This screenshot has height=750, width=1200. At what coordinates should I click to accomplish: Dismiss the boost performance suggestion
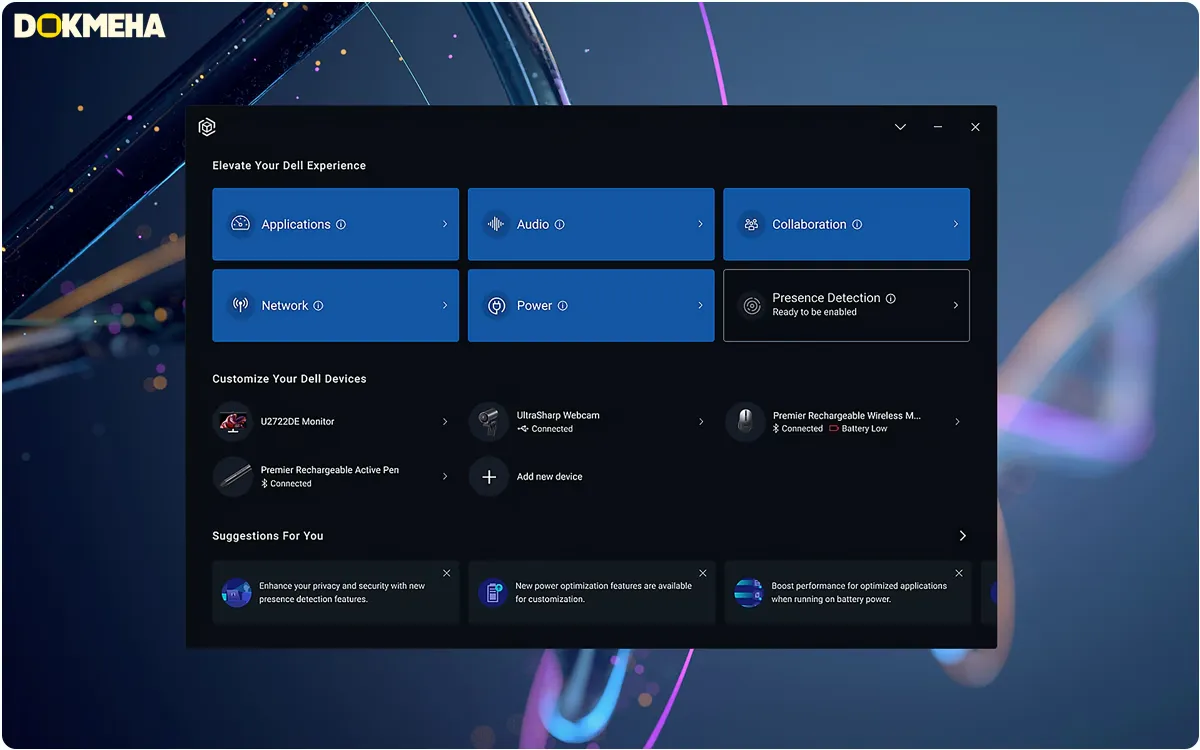[959, 573]
